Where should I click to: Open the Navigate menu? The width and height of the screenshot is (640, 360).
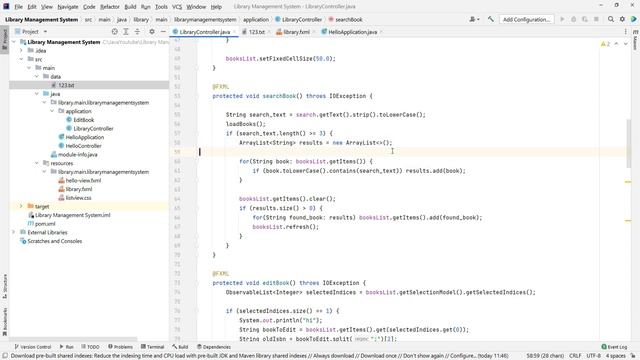(68, 7)
